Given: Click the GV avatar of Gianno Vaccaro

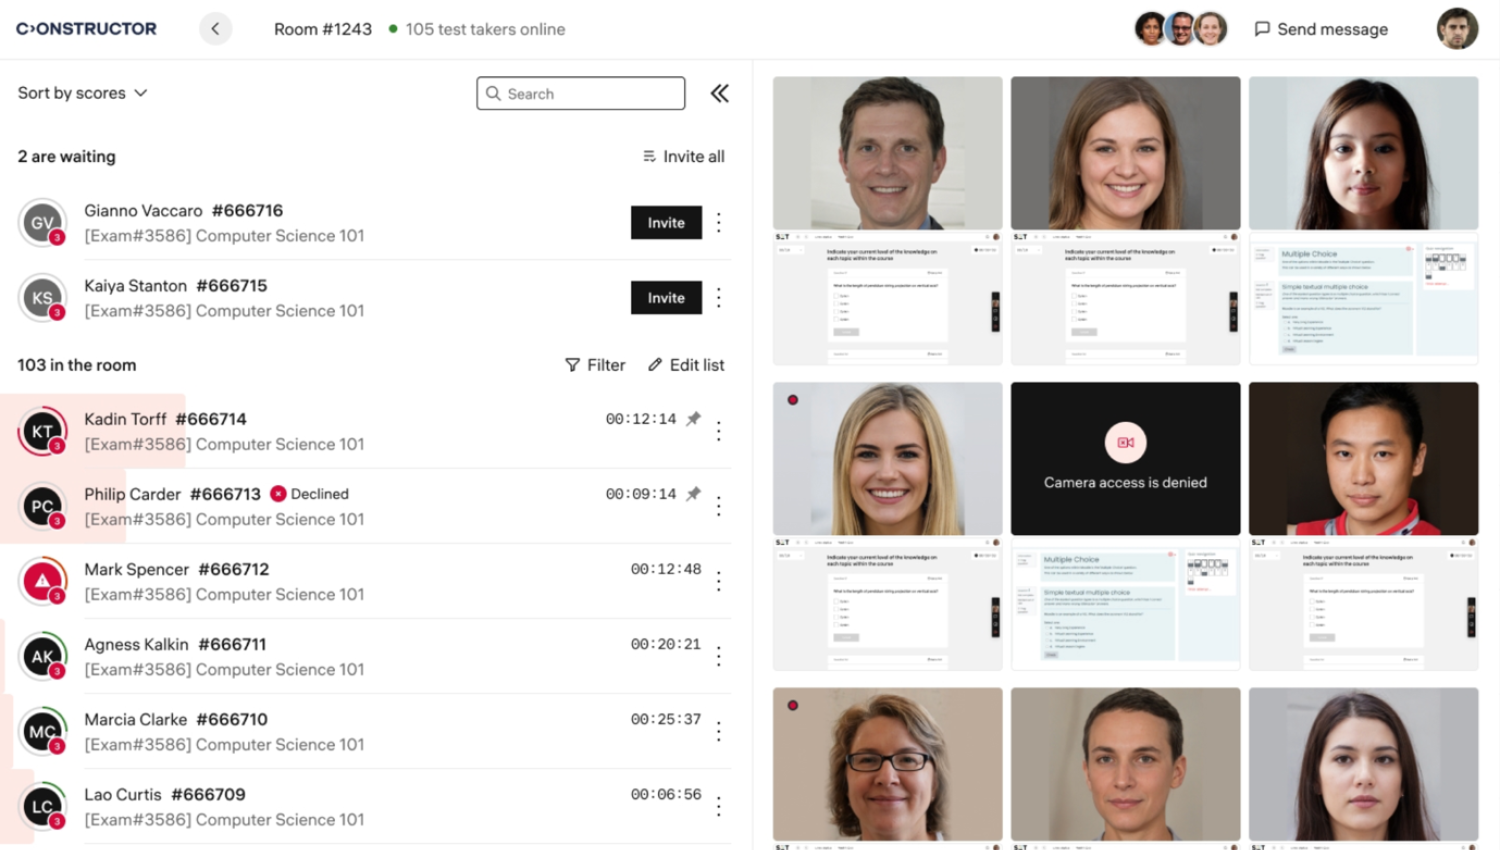Looking at the screenshot, I should coord(42,223).
